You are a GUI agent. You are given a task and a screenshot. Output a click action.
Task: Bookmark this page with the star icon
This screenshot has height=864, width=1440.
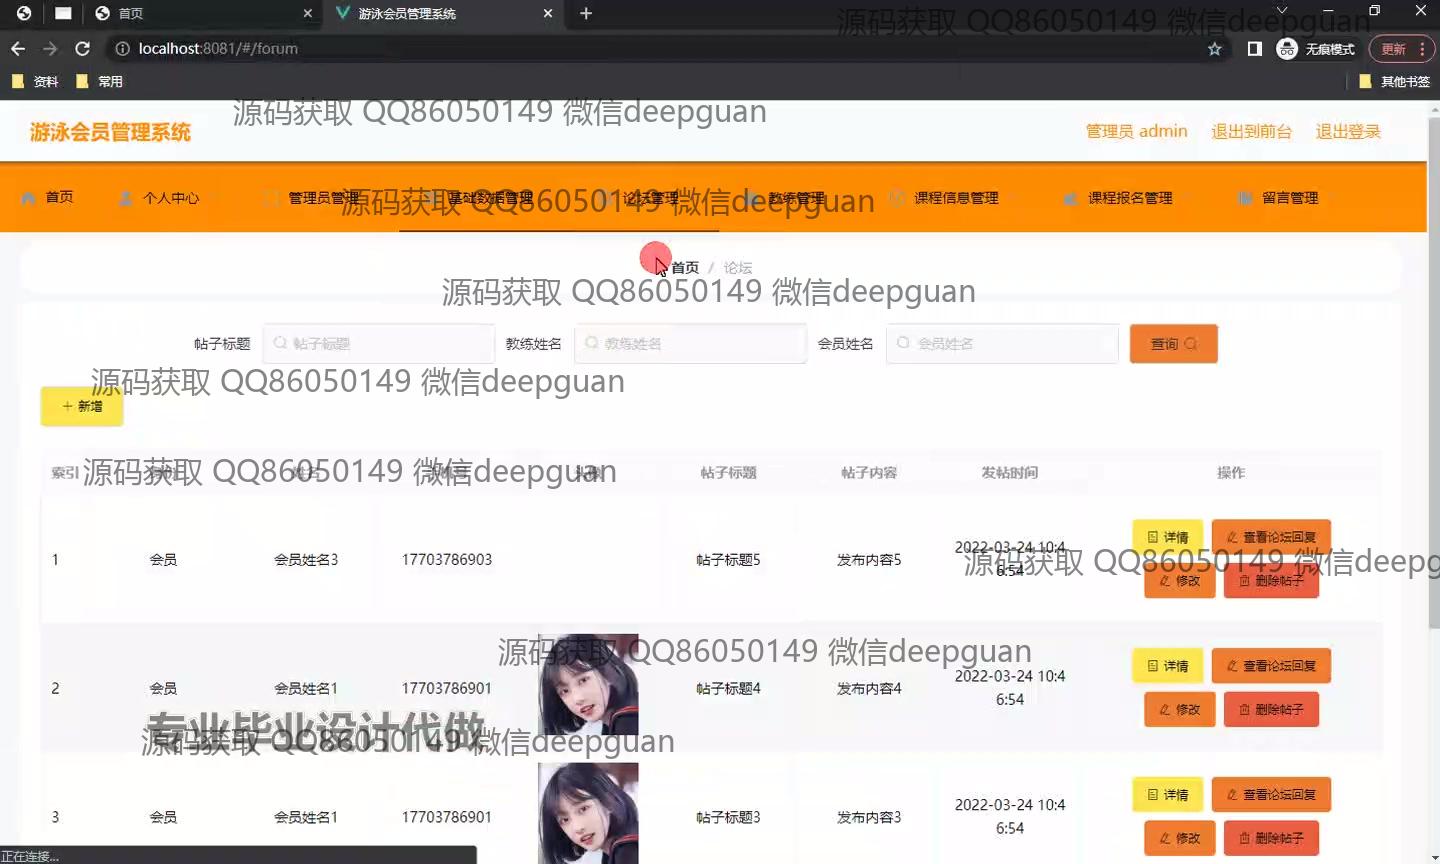pyautogui.click(x=1214, y=49)
